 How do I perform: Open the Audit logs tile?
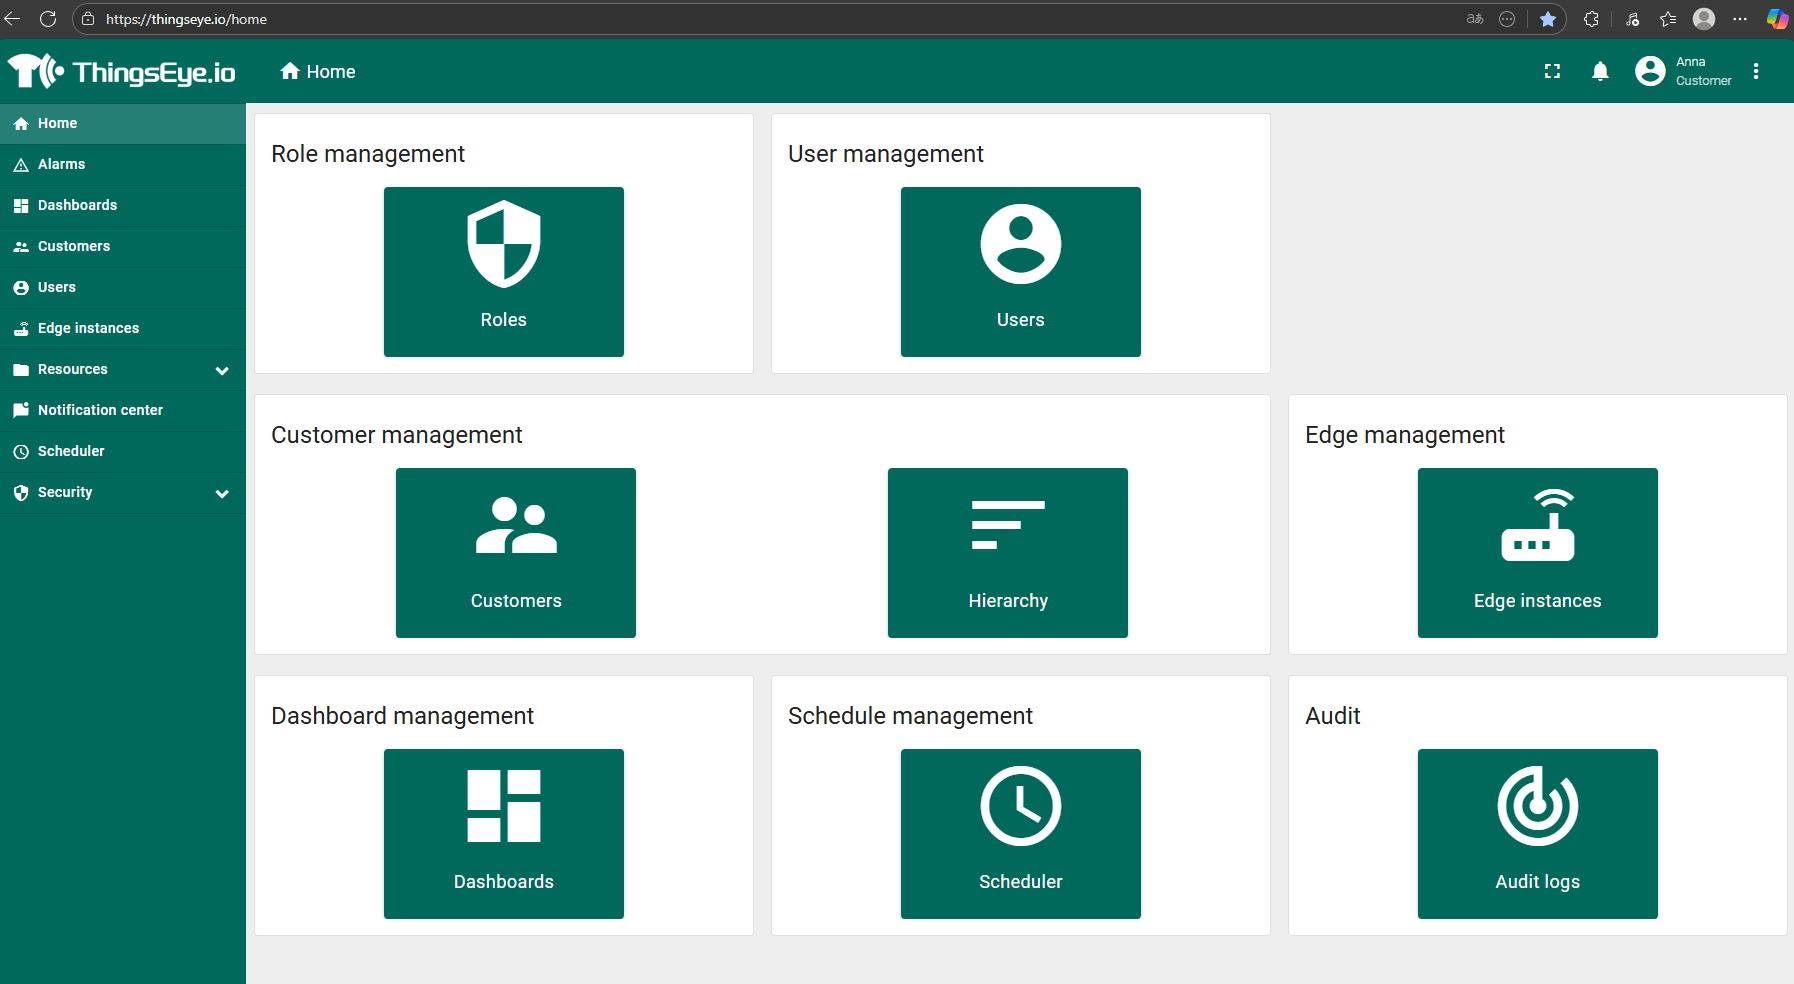coord(1537,833)
